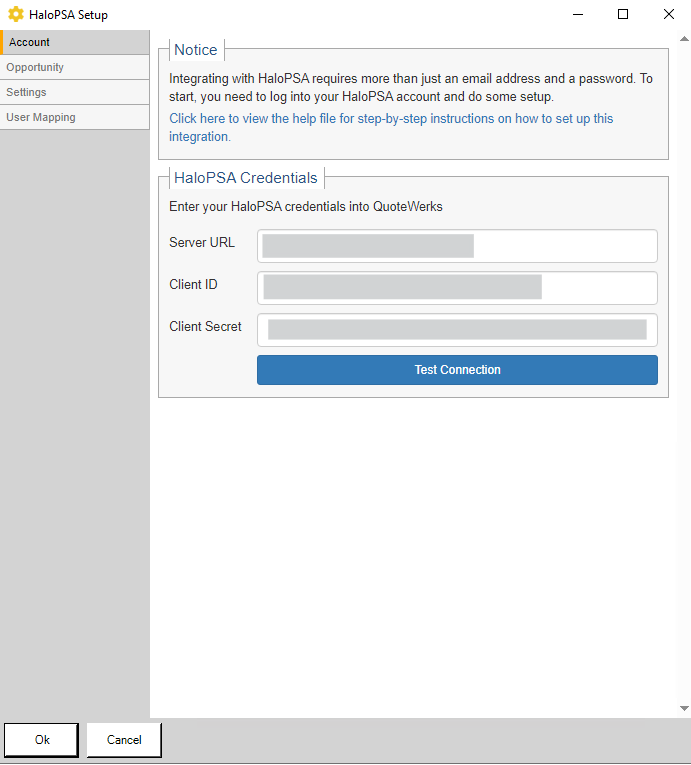Click the Test Connection button

[457, 370]
